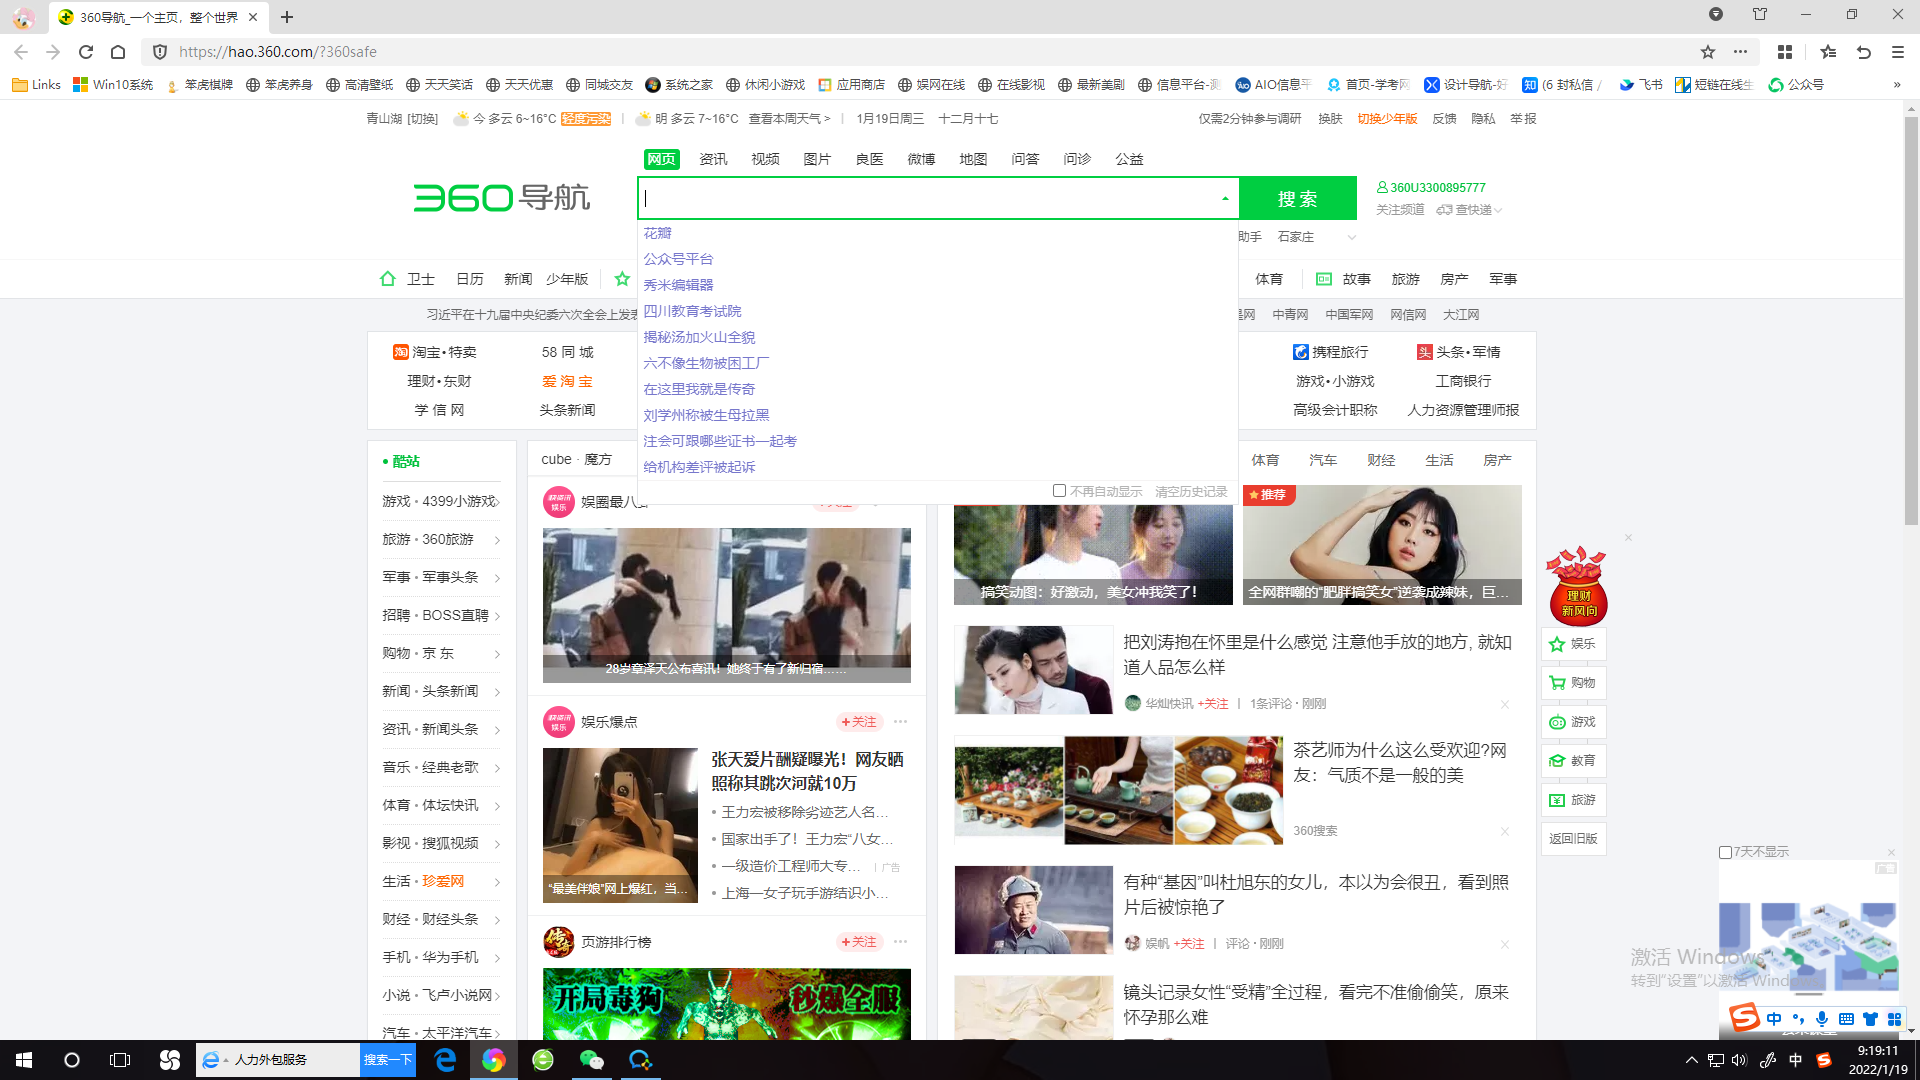1920x1080 pixels.
Task: Open the browser home page
Action: 118,52
